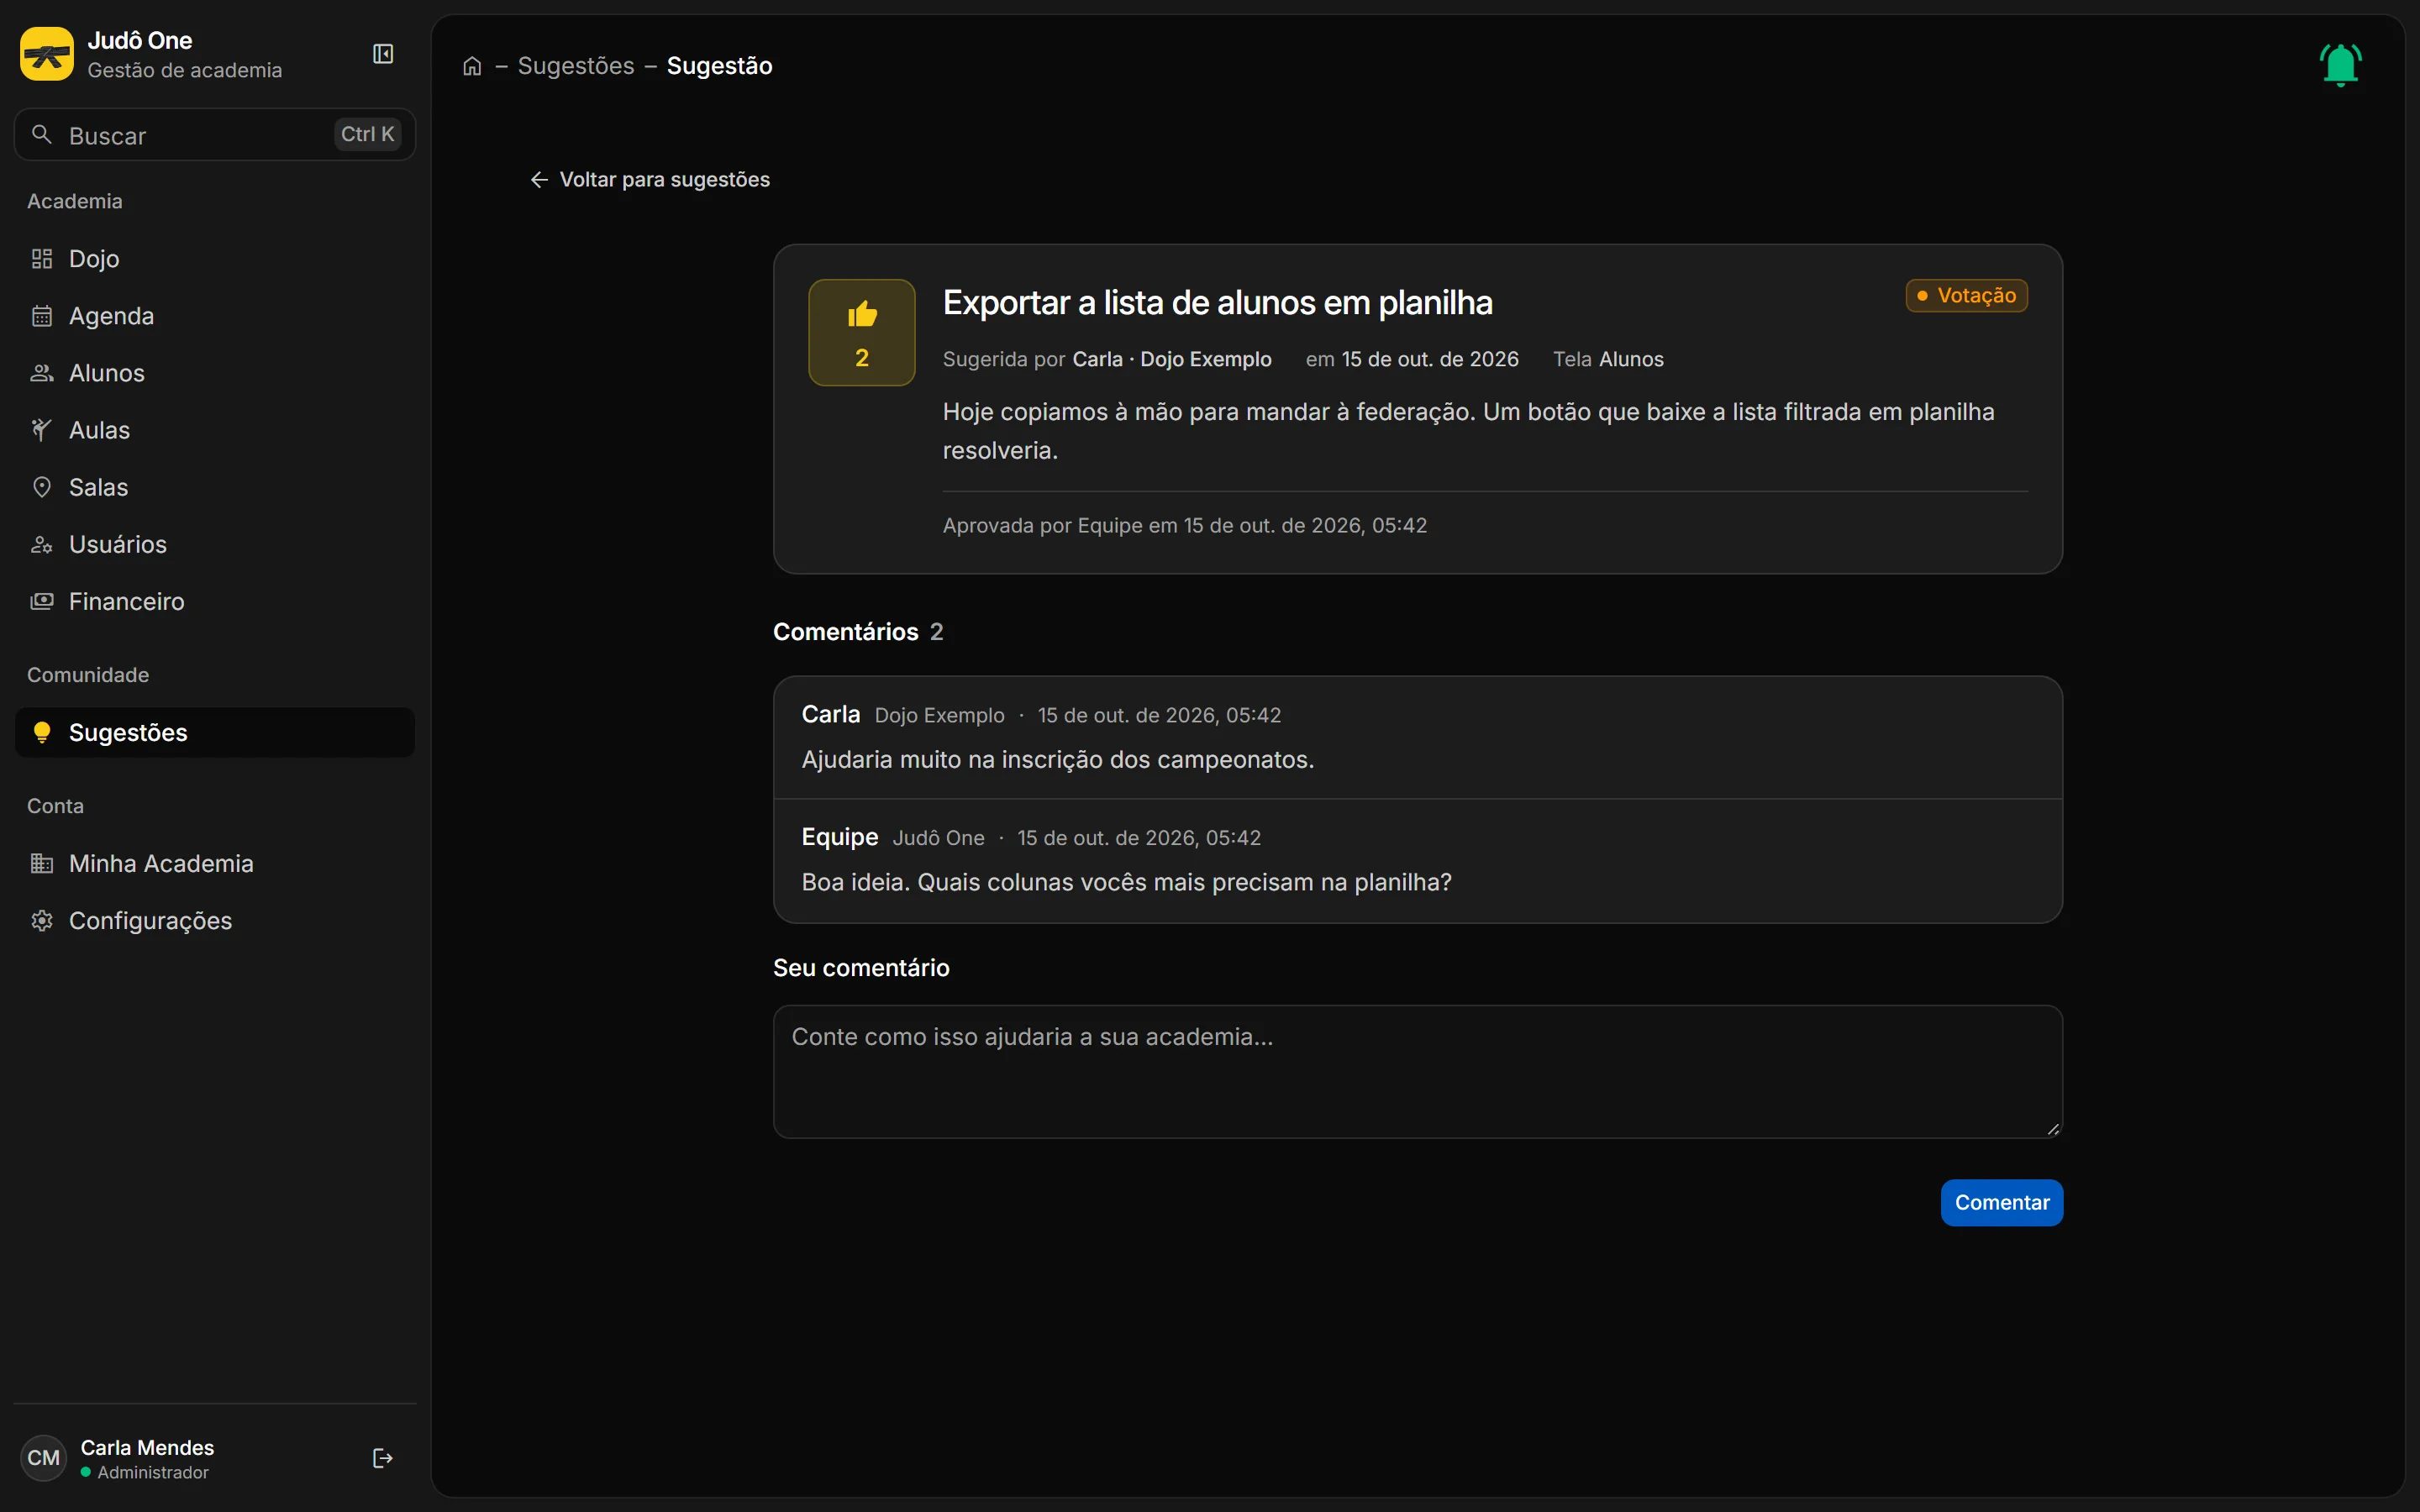Click the Sugestão breadcrumb current page
The width and height of the screenshot is (2420, 1512).
(719, 66)
